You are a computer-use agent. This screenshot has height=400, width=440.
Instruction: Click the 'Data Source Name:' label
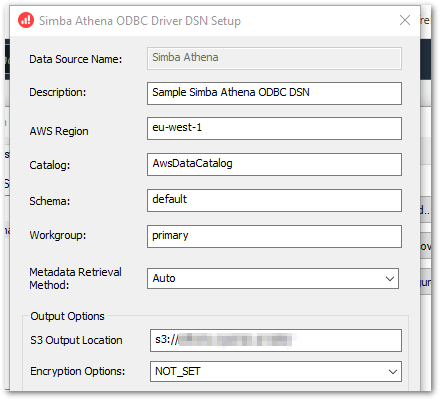pos(76,59)
